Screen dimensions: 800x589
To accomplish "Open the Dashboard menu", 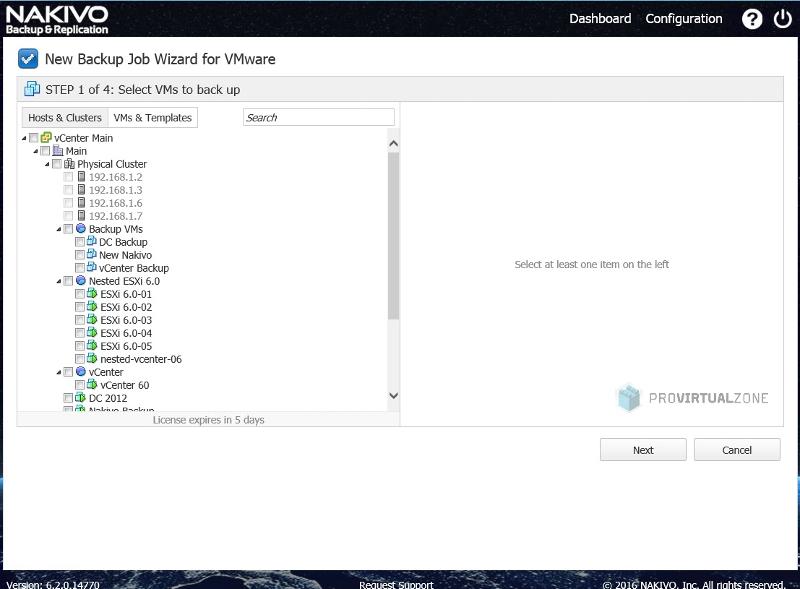I will point(600,19).
